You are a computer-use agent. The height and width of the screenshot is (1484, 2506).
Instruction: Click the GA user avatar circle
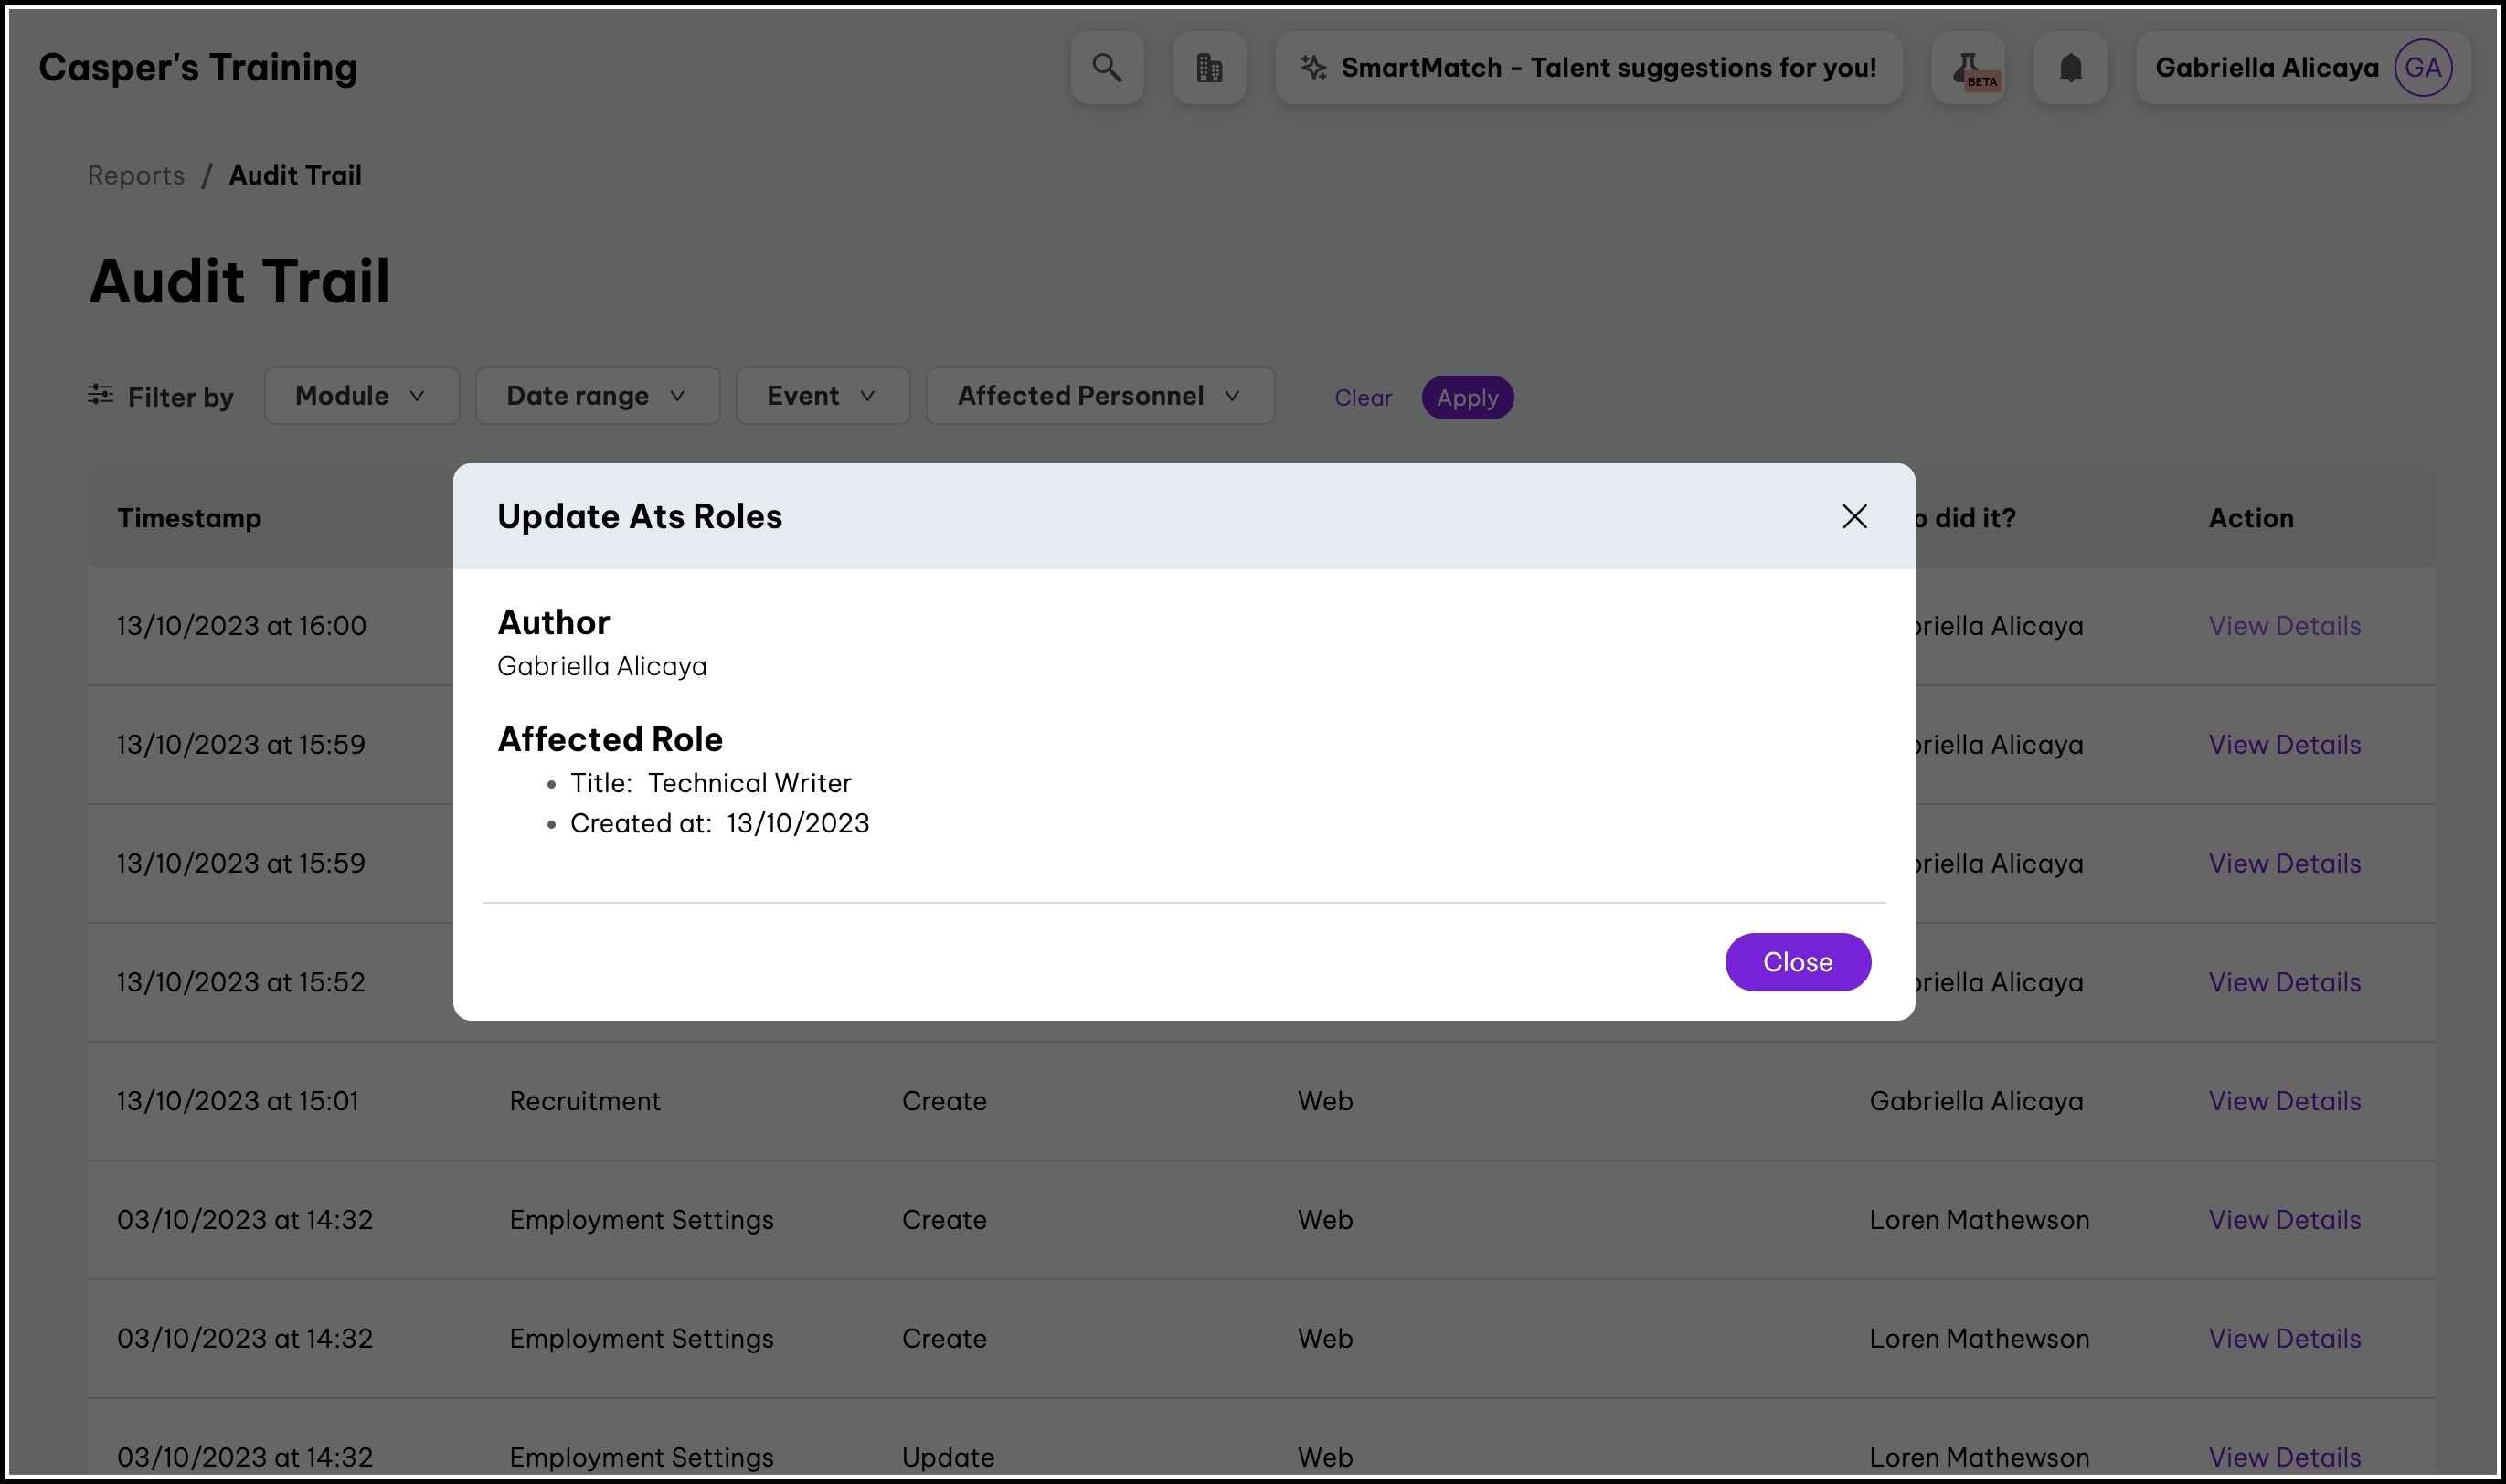(x=2422, y=67)
